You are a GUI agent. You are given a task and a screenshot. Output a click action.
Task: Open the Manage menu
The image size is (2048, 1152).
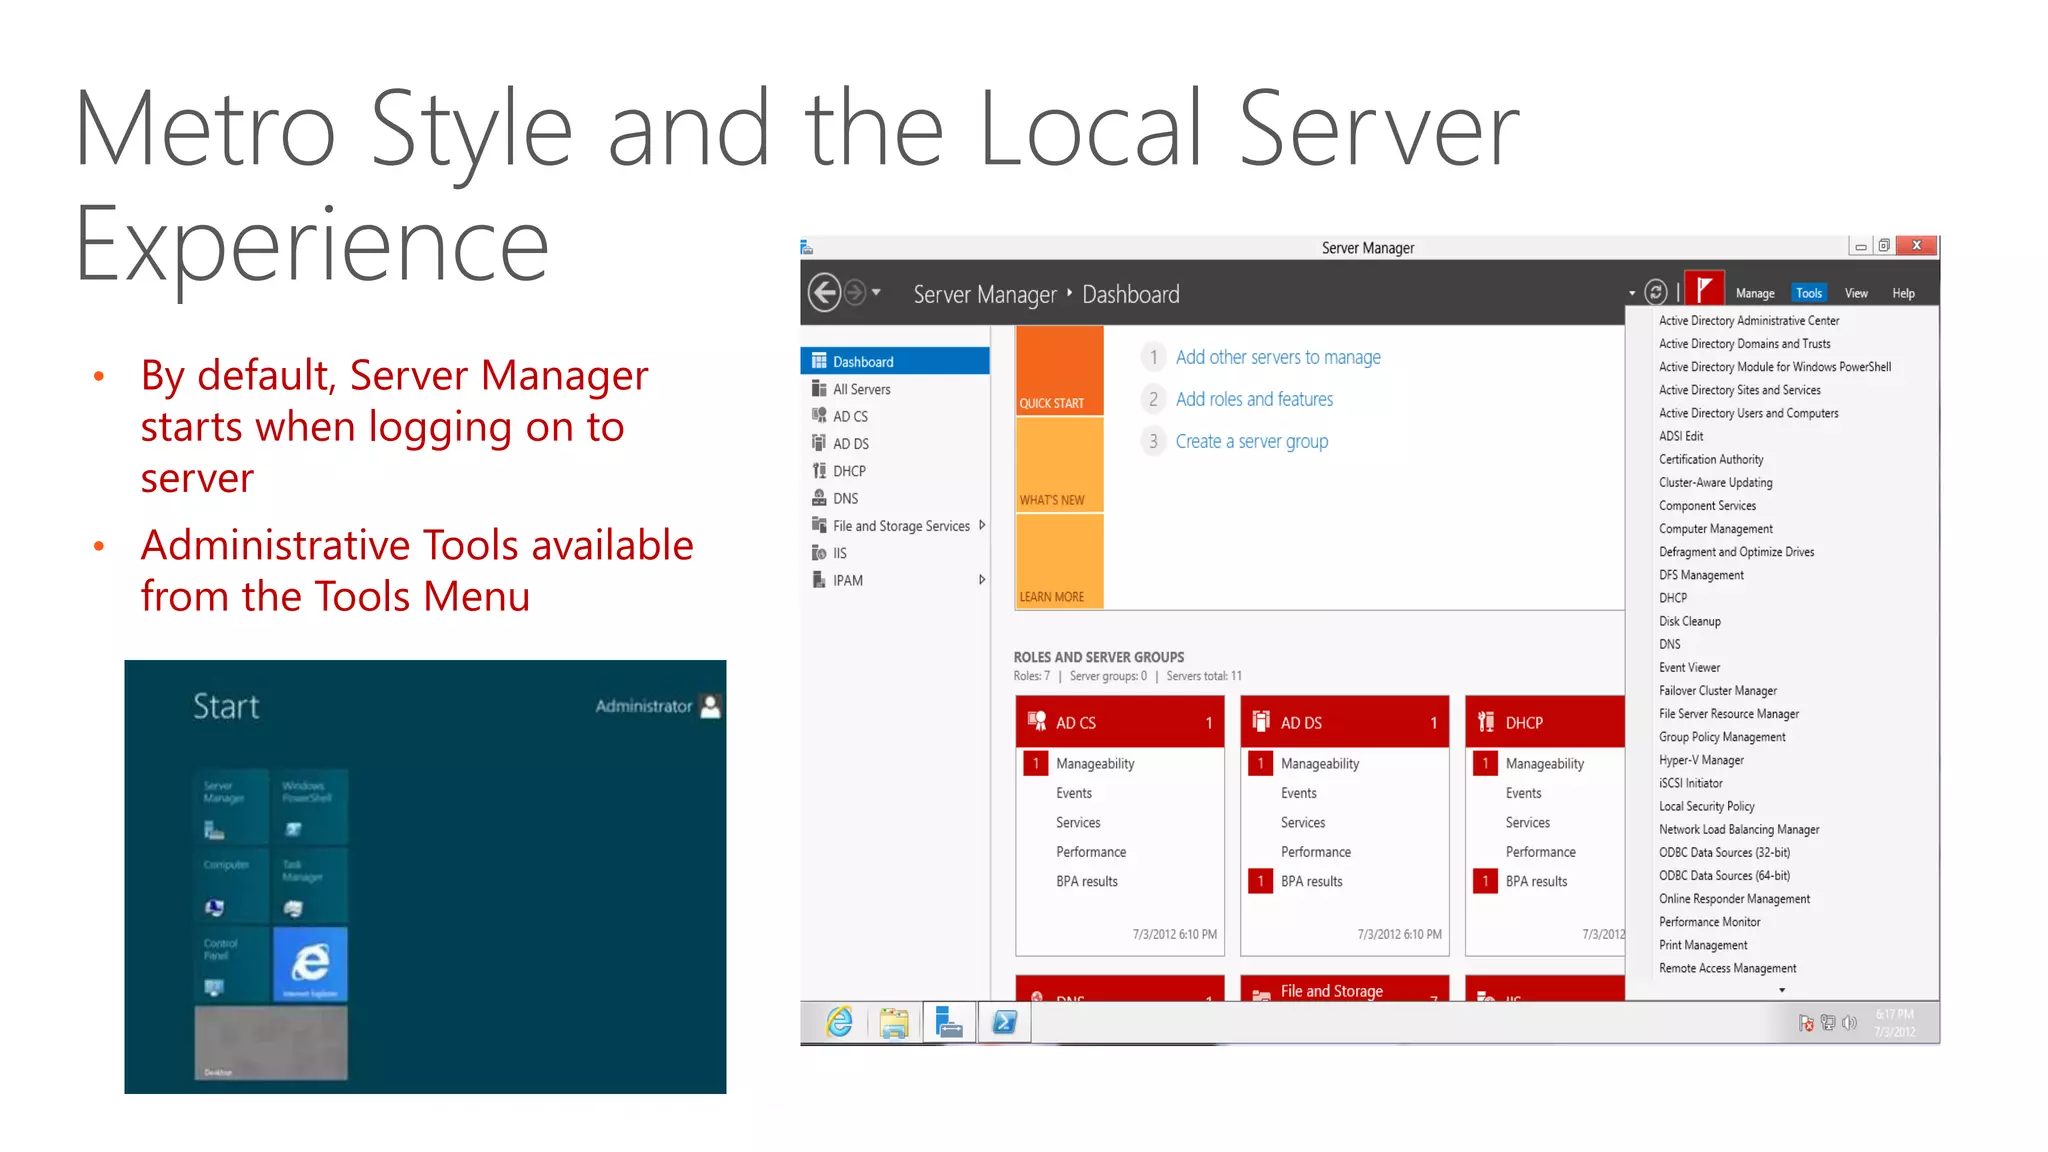pyautogui.click(x=1755, y=293)
